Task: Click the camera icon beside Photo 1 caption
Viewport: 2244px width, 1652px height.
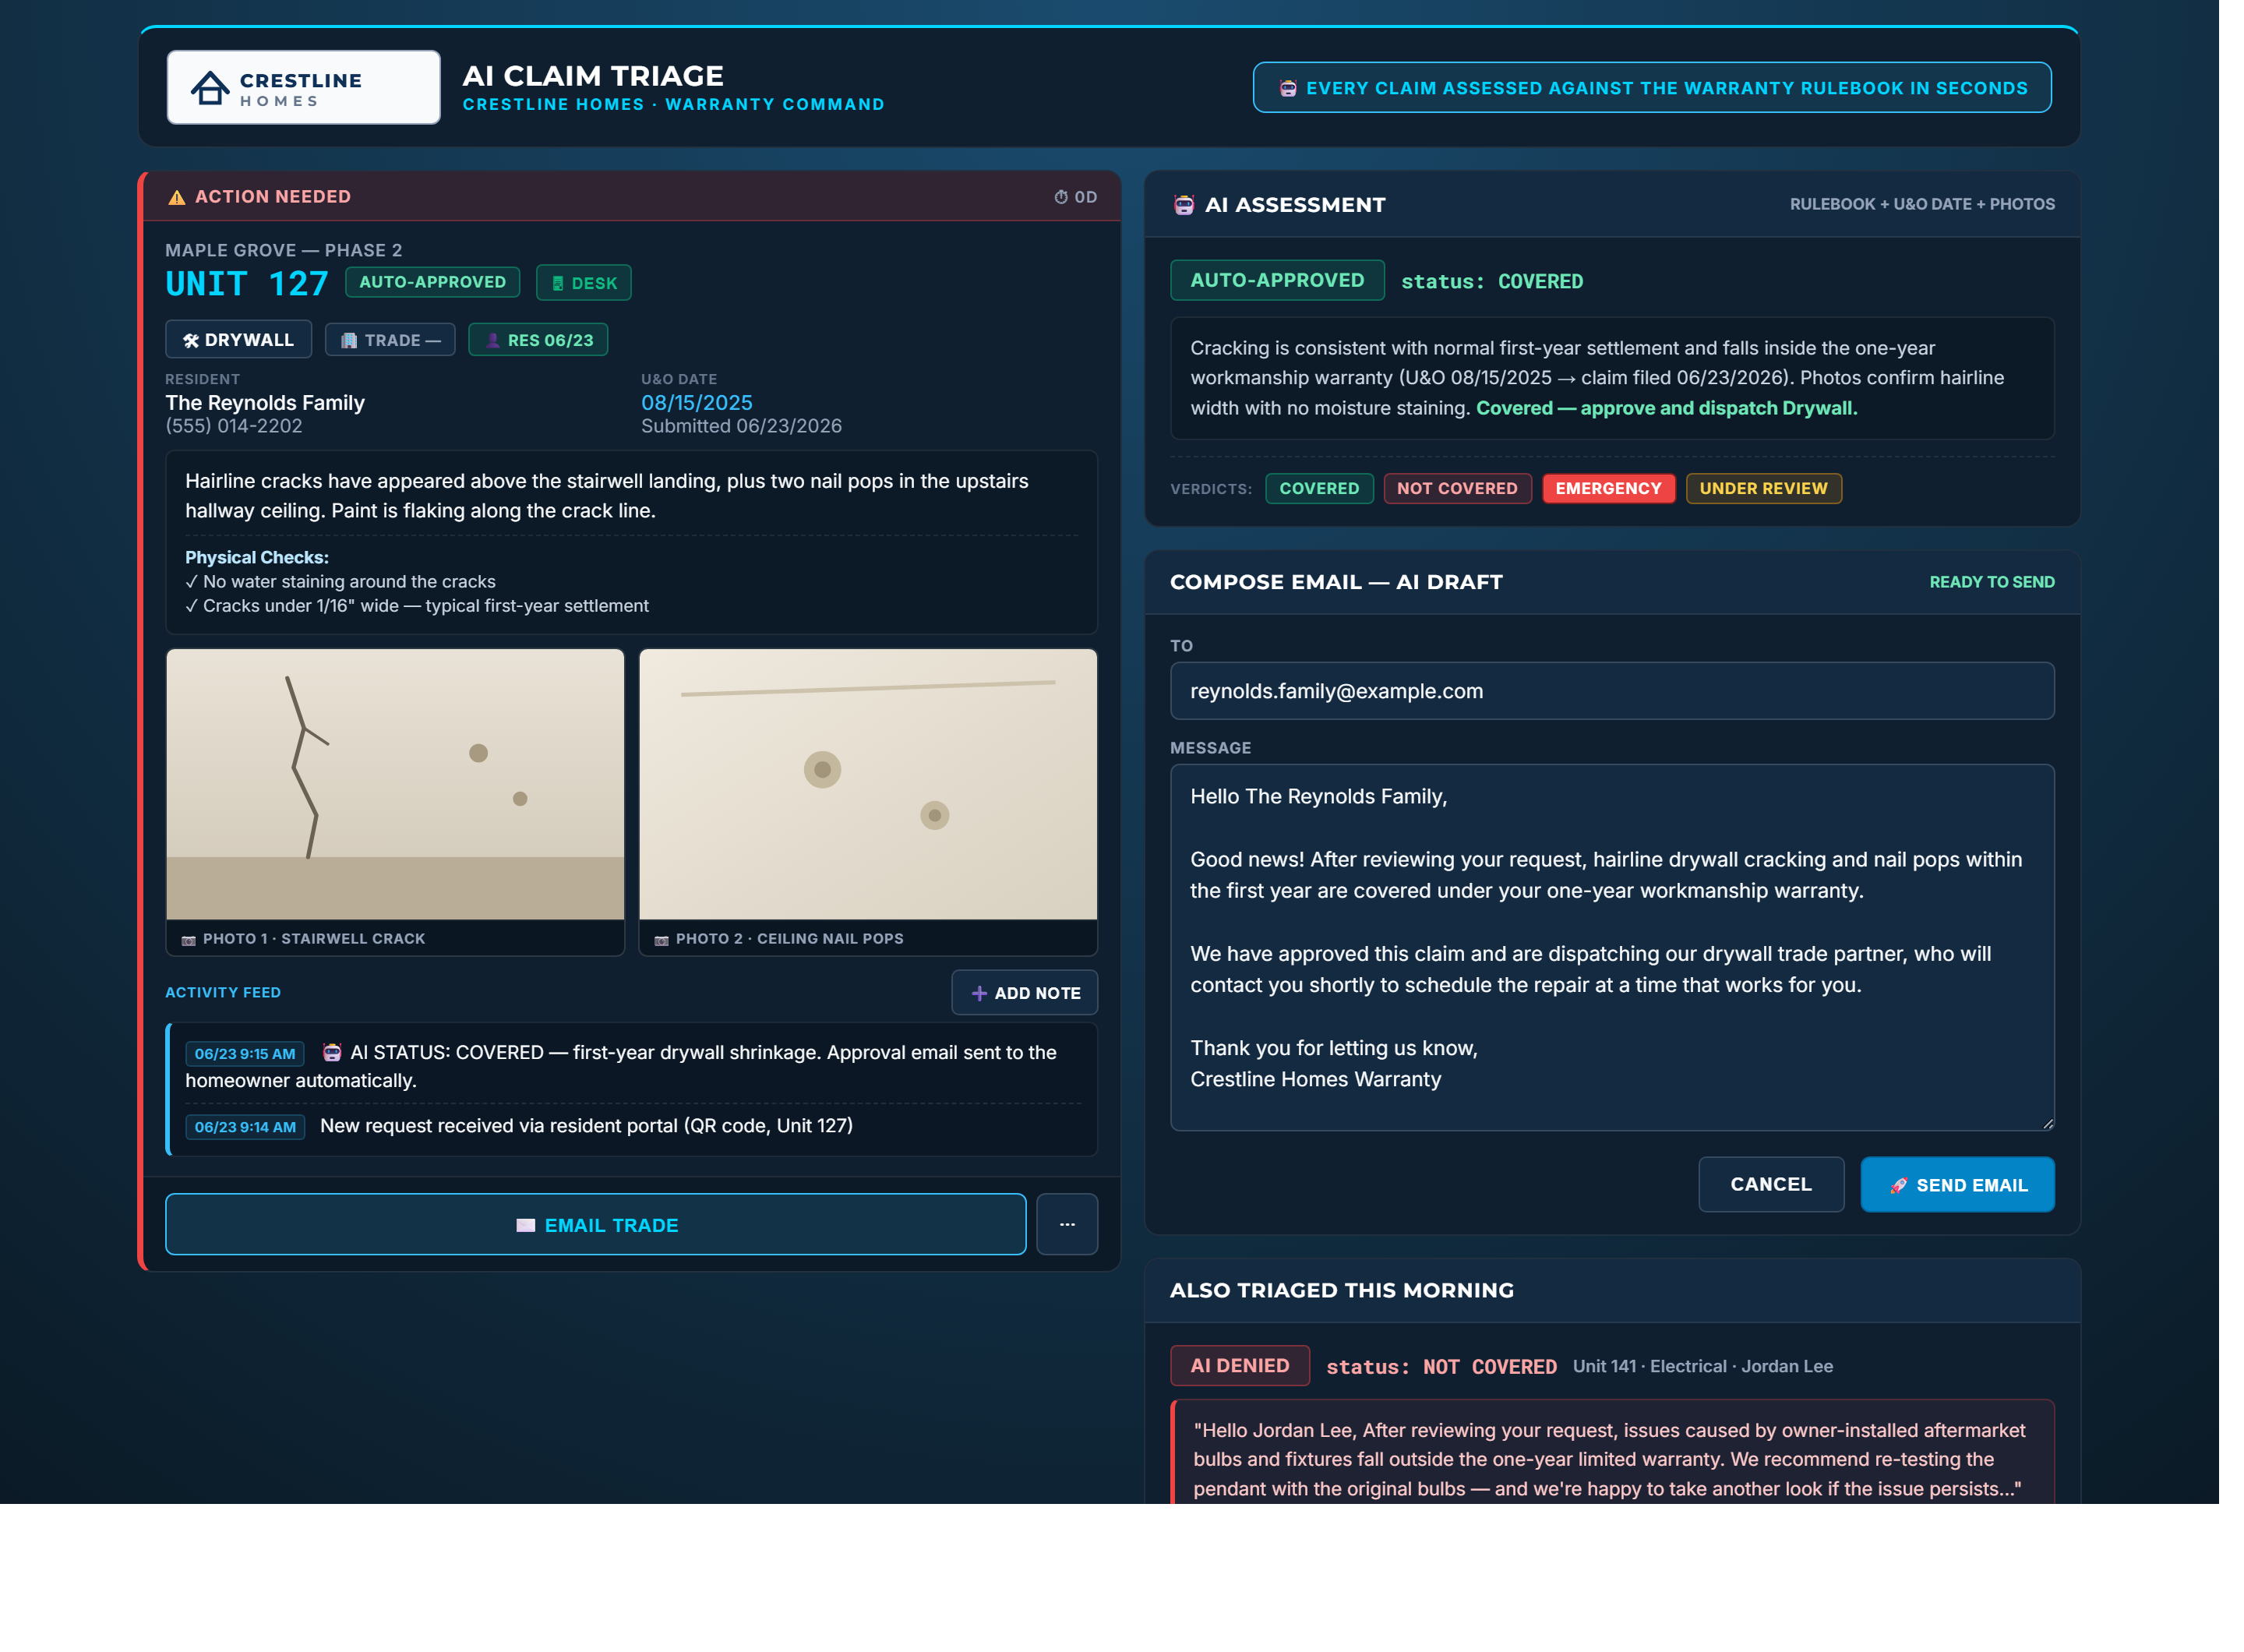Action: point(188,940)
